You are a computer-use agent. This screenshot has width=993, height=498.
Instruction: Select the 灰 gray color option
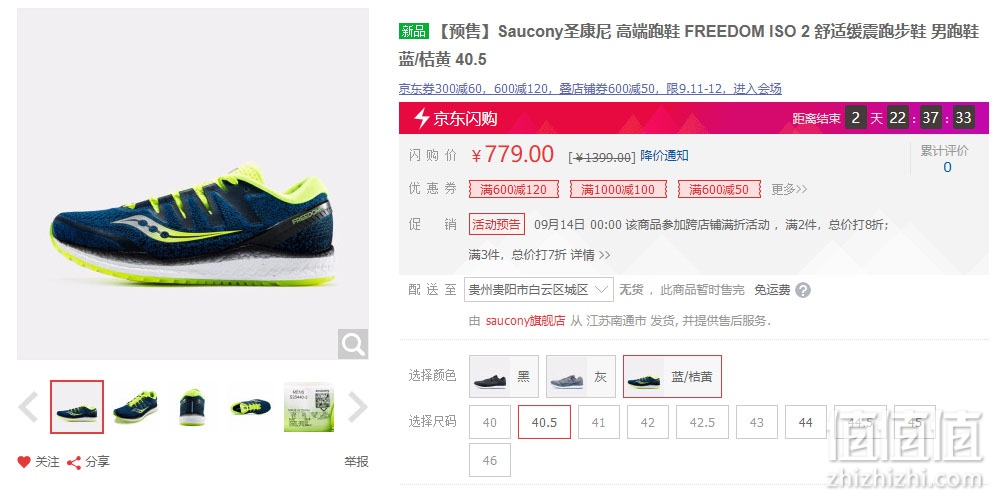coord(581,376)
